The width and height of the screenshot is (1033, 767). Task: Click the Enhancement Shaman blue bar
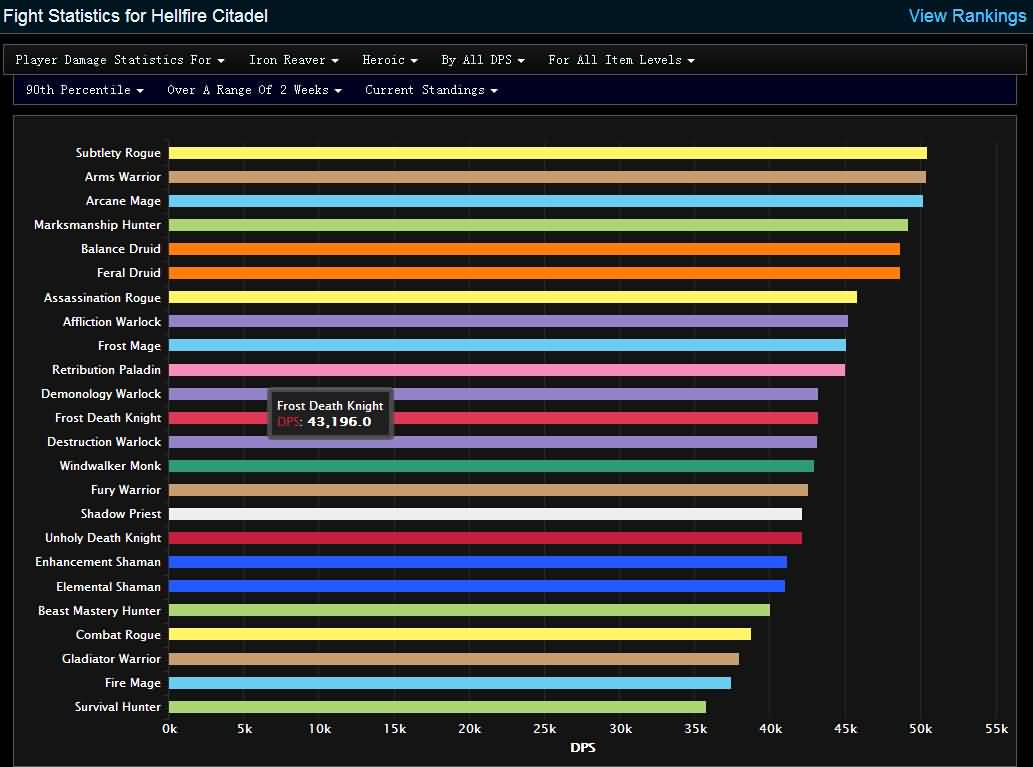478,562
